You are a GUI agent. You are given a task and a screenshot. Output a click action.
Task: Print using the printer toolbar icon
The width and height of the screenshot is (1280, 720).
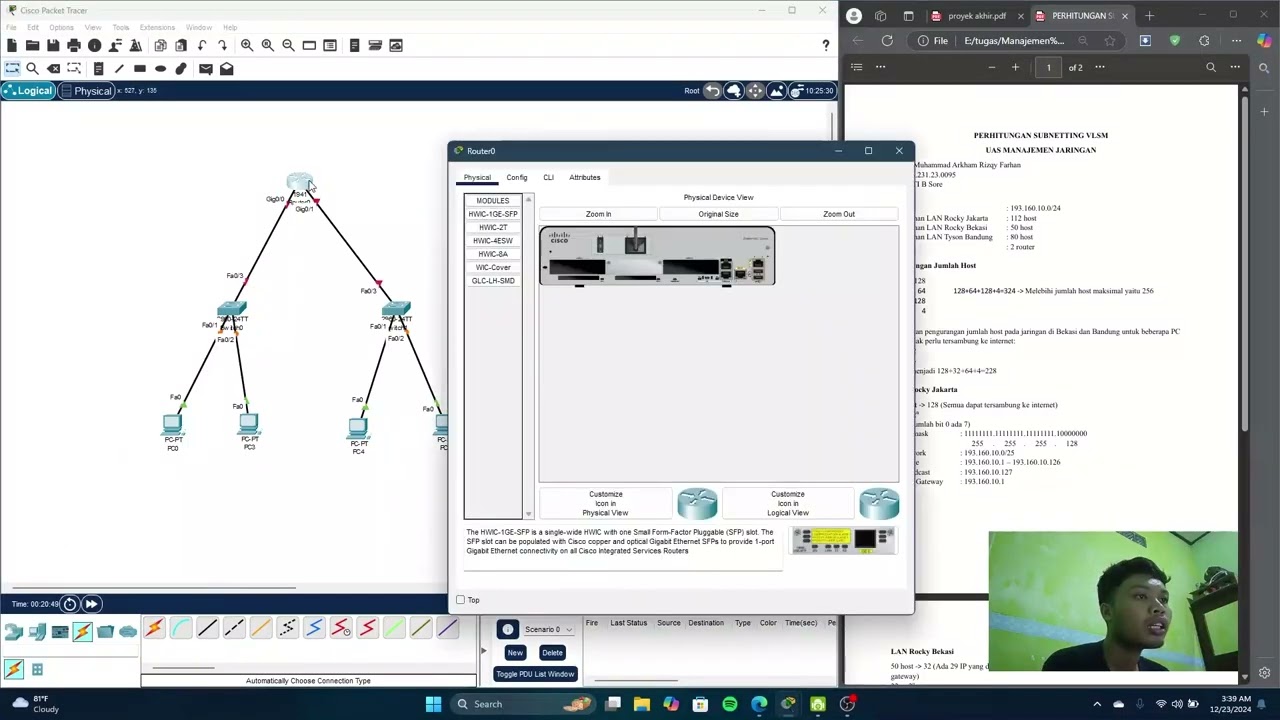[74, 45]
